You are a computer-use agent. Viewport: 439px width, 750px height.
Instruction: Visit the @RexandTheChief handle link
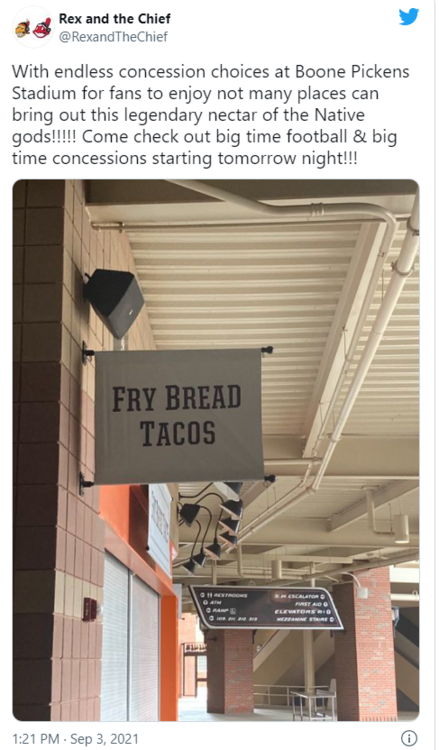pos(113,37)
